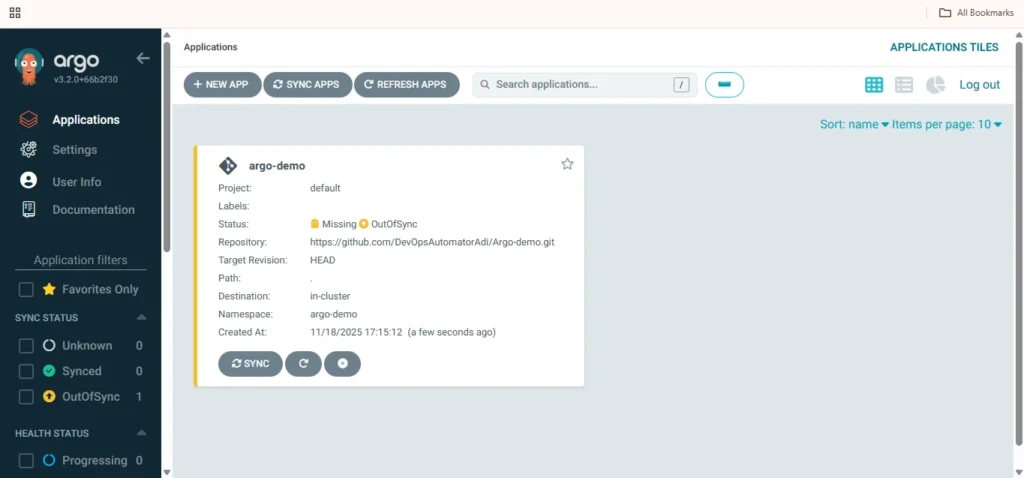This screenshot has width=1024, height=478.
Task: Switch to tiles grid view
Action: [x=874, y=85]
